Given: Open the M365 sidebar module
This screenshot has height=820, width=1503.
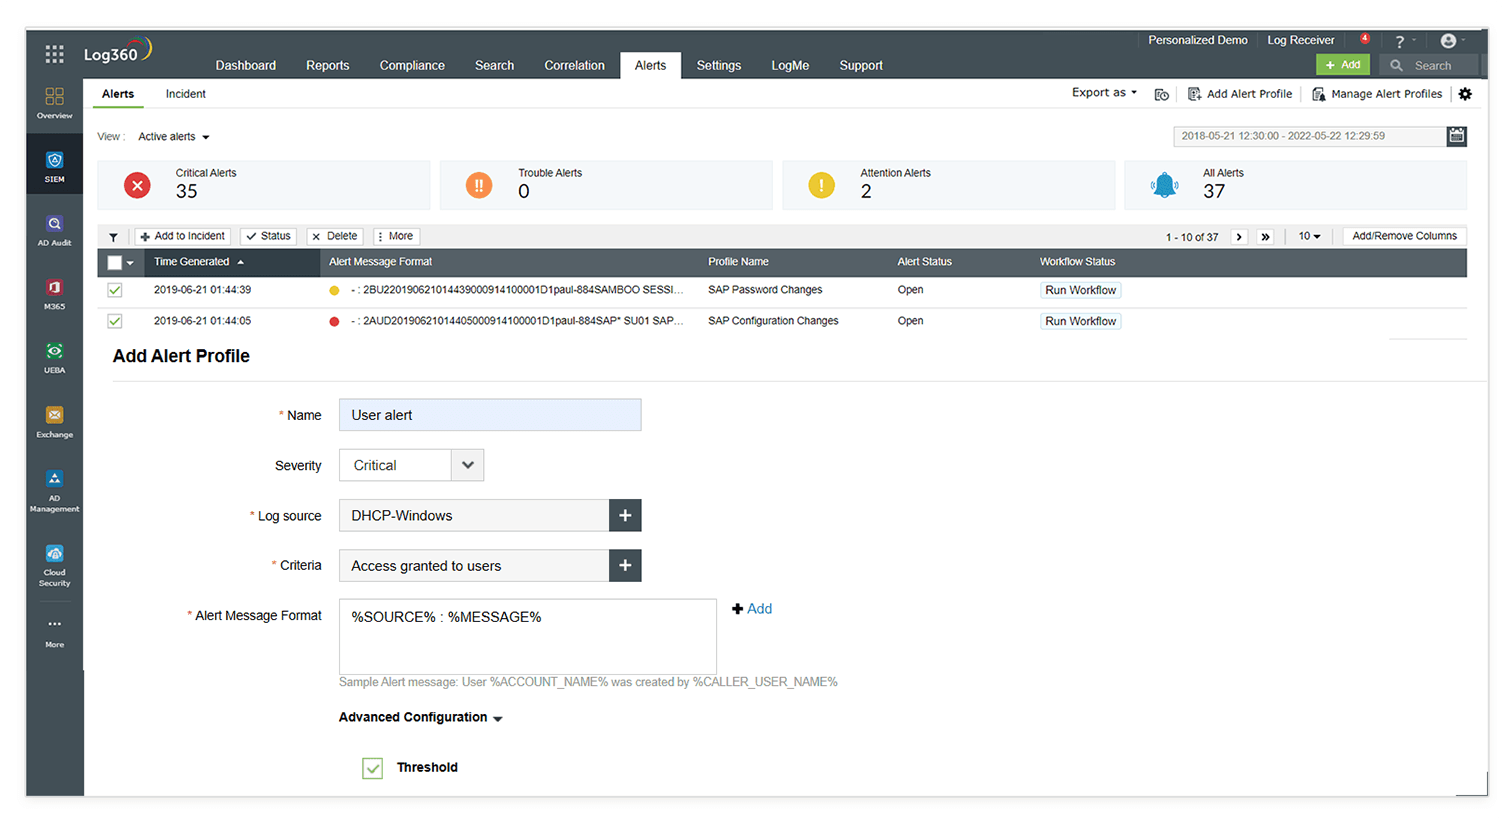Looking at the screenshot, I should (x=54, y=294).
